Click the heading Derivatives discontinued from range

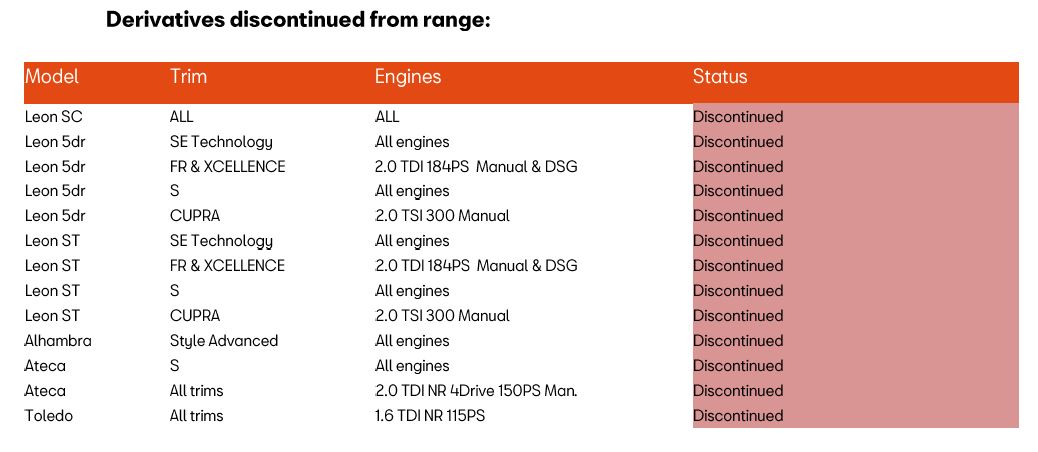pyautogui.click(x=298, y=20)
